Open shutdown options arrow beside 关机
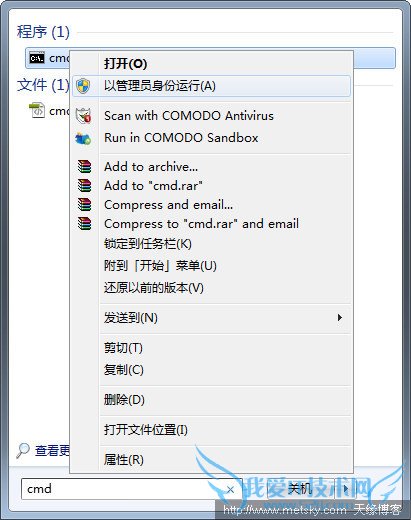 346,489
